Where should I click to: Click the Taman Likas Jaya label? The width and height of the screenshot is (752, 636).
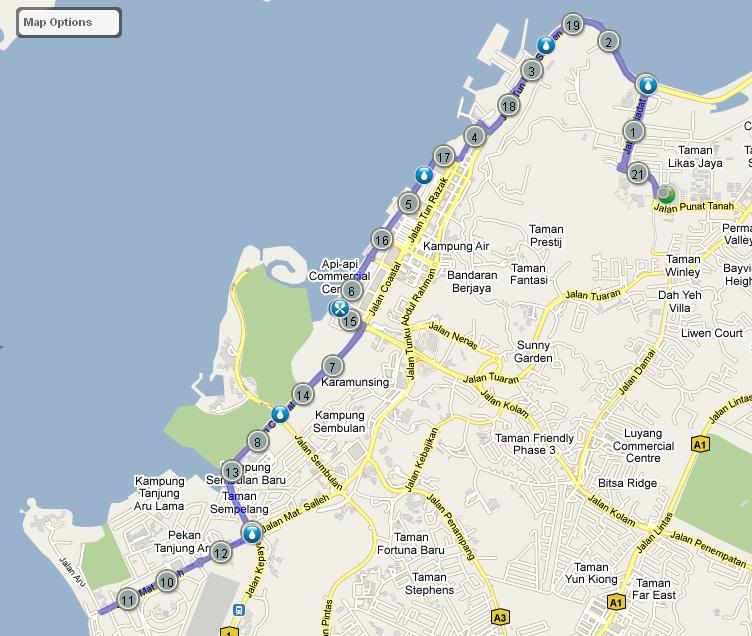tap(695, 157)
